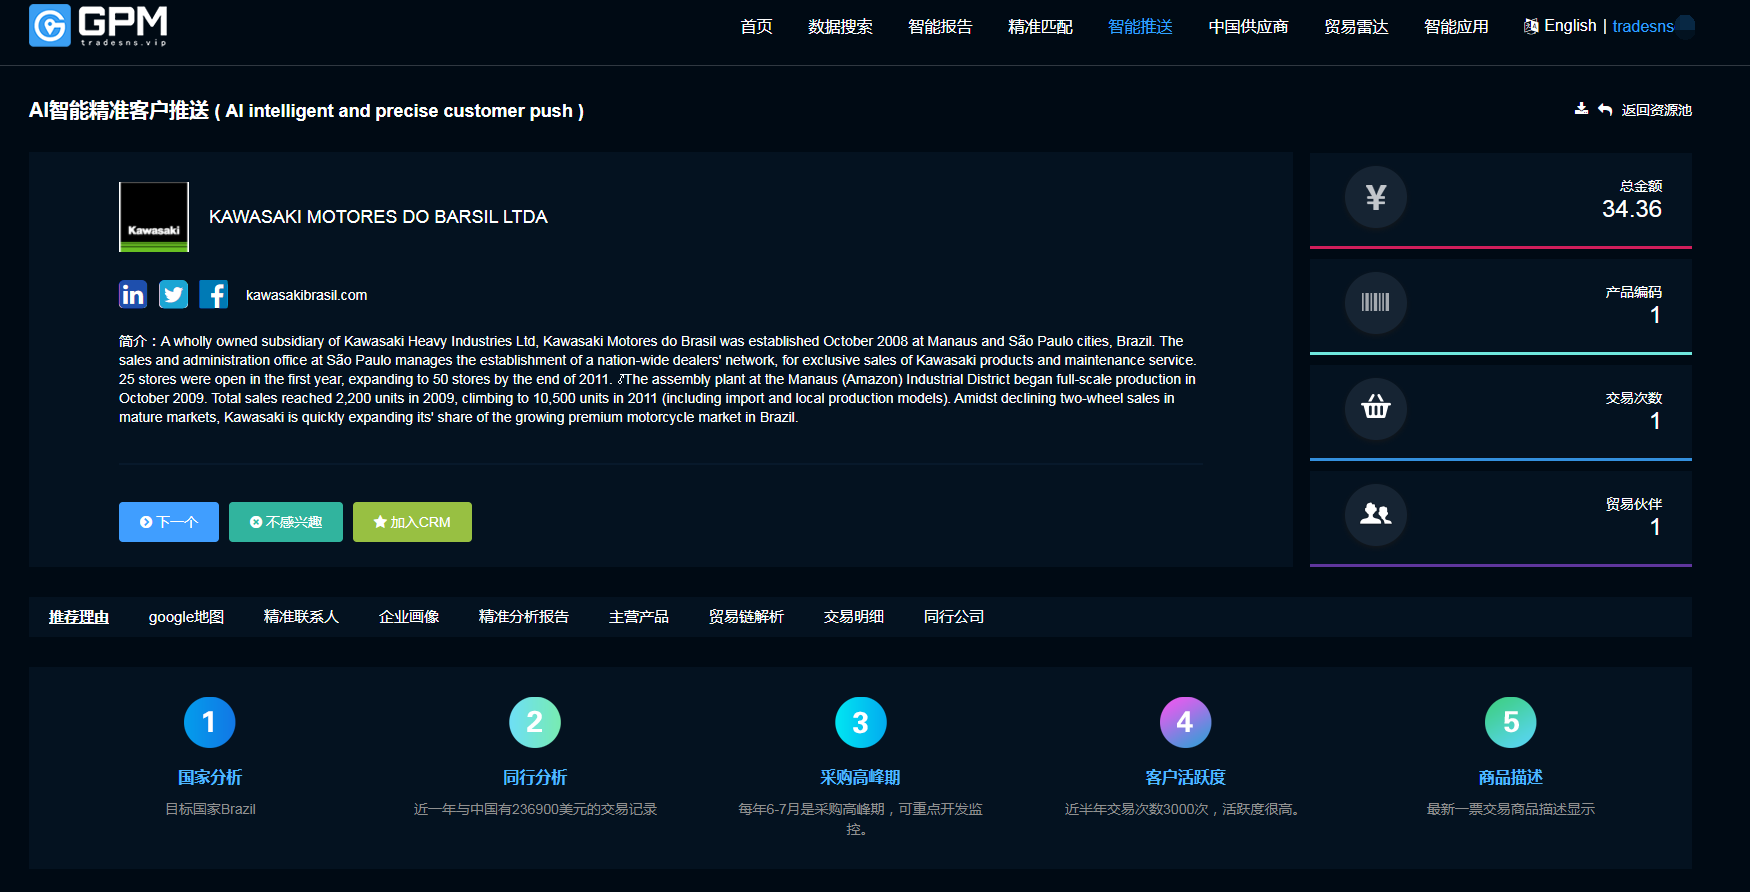Click the translate icon next to English

click(x=1531, y=26)
